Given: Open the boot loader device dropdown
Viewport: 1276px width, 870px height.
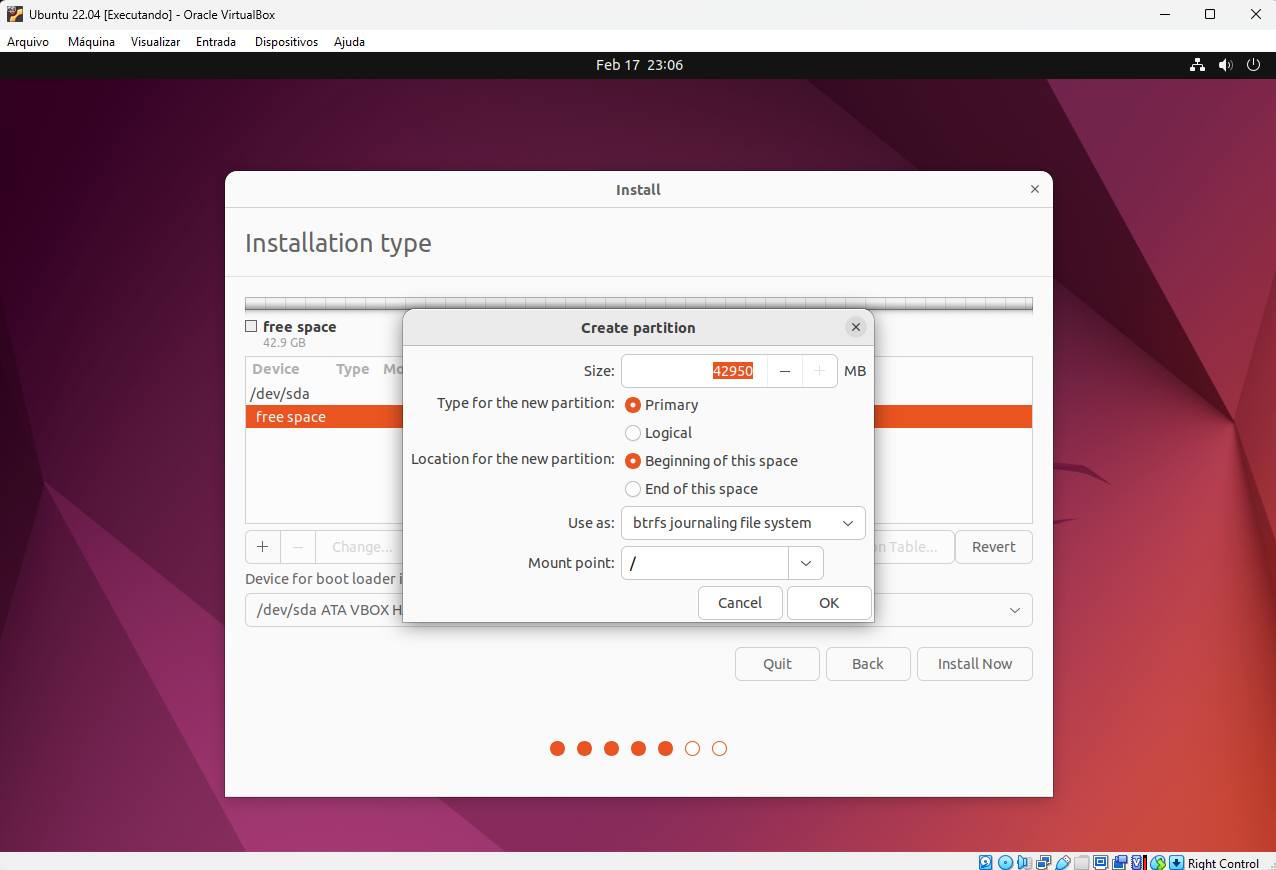Looking at the screenshot, I should point(1014,610).
